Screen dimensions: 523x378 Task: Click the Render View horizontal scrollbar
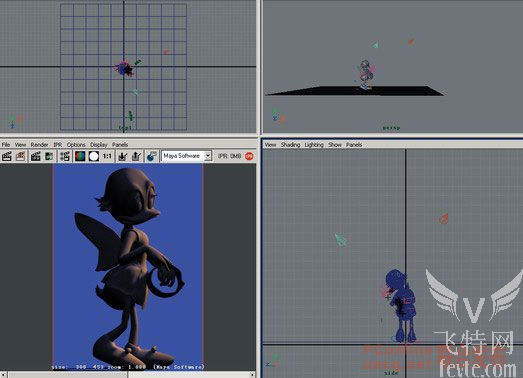(x=128, y=375)
